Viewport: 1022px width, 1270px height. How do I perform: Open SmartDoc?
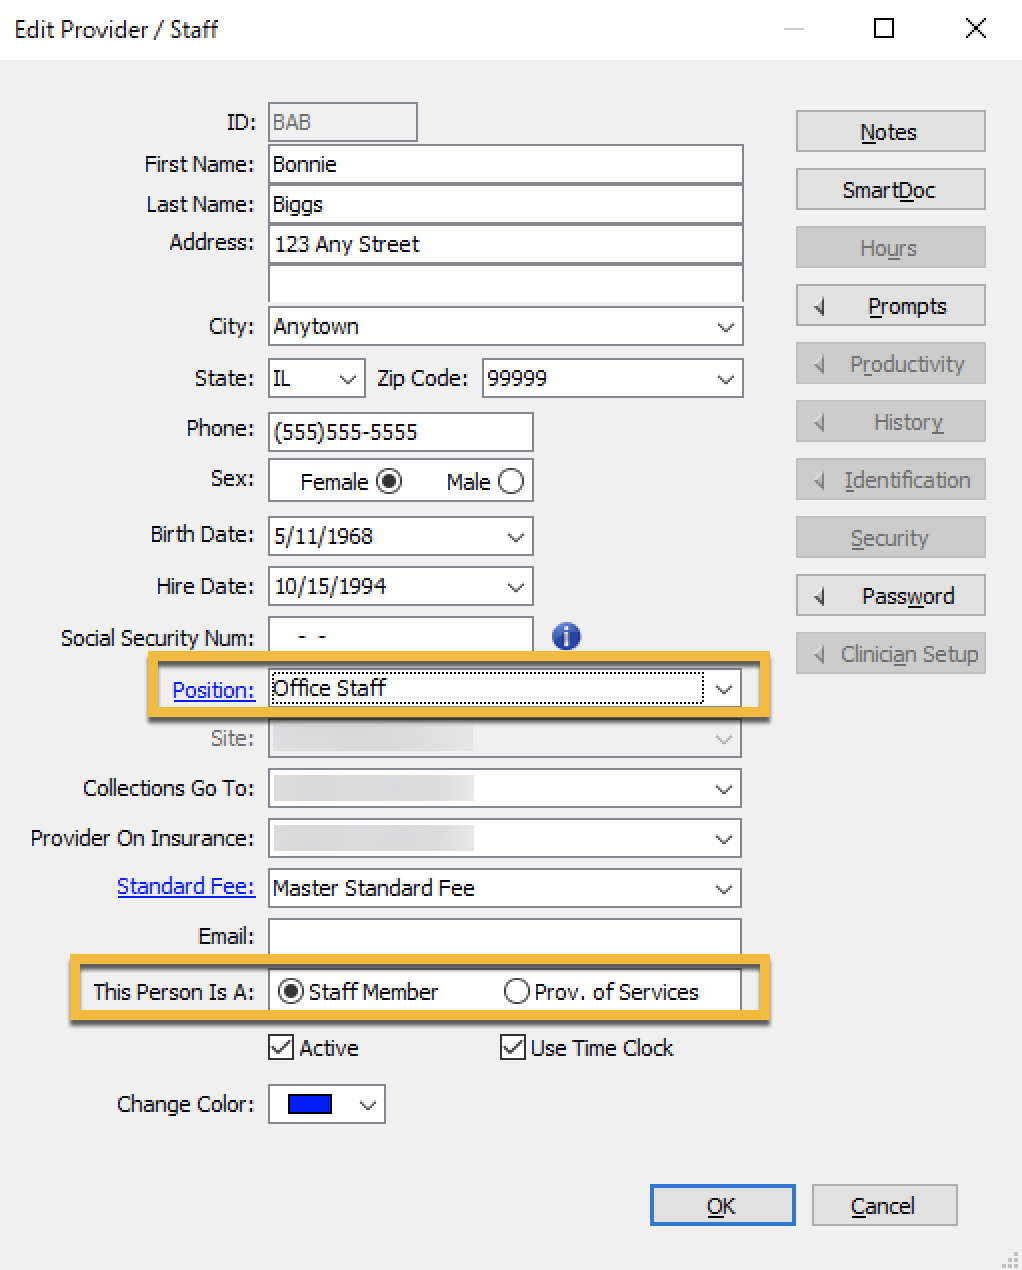click(889, 189)
